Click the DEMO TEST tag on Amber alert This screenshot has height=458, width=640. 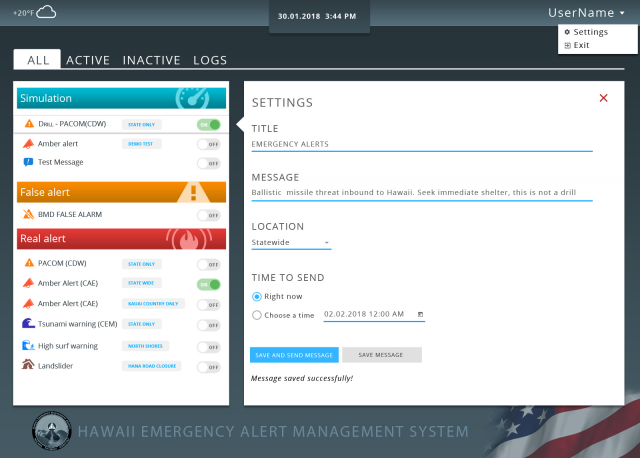(142, 144)
